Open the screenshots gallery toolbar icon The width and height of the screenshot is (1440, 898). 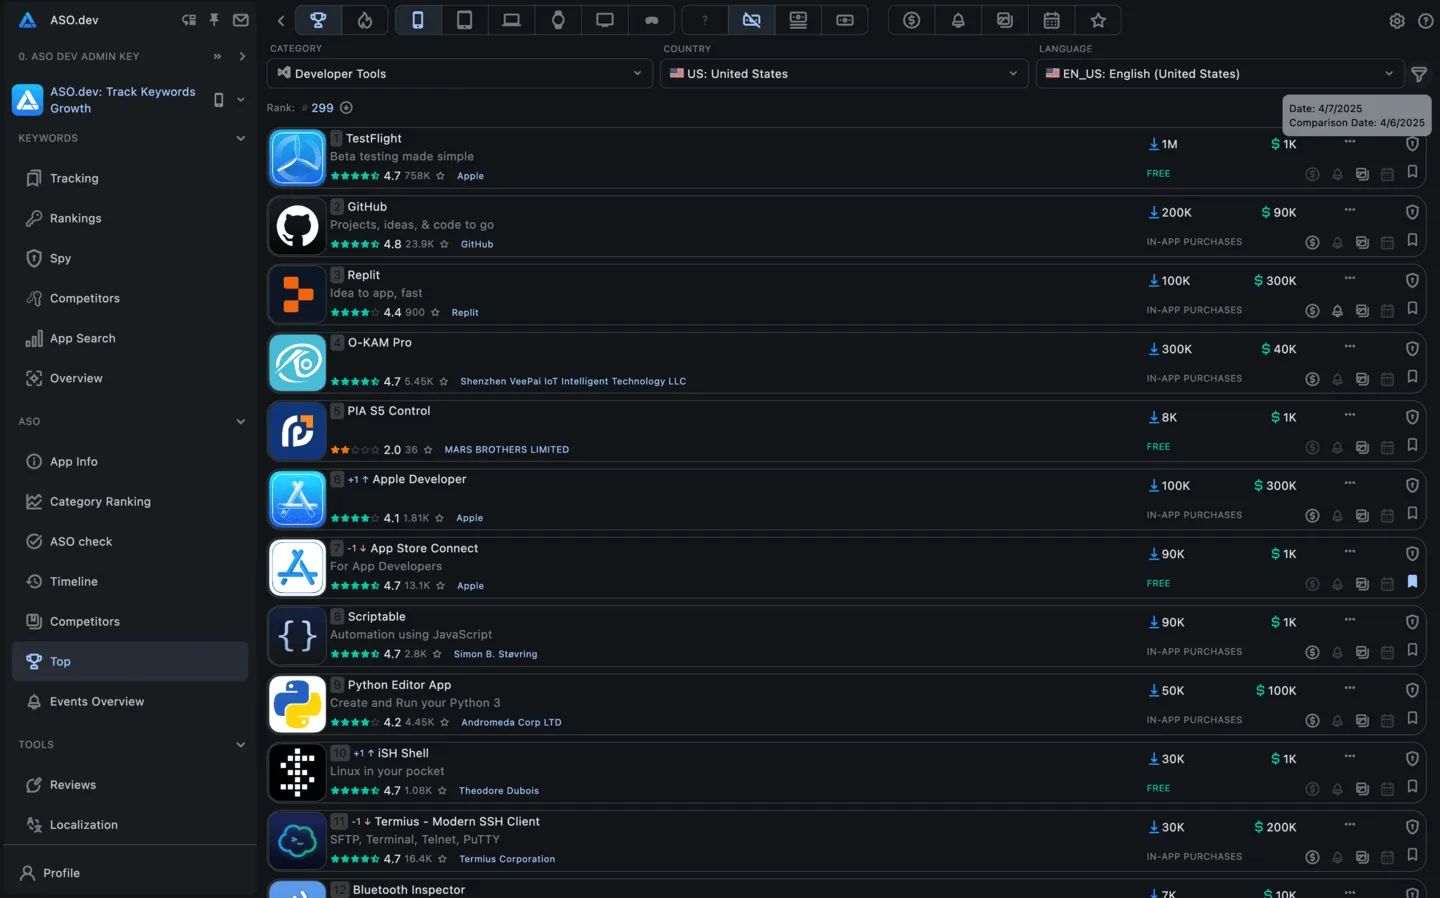click(x=1004, y=20)
